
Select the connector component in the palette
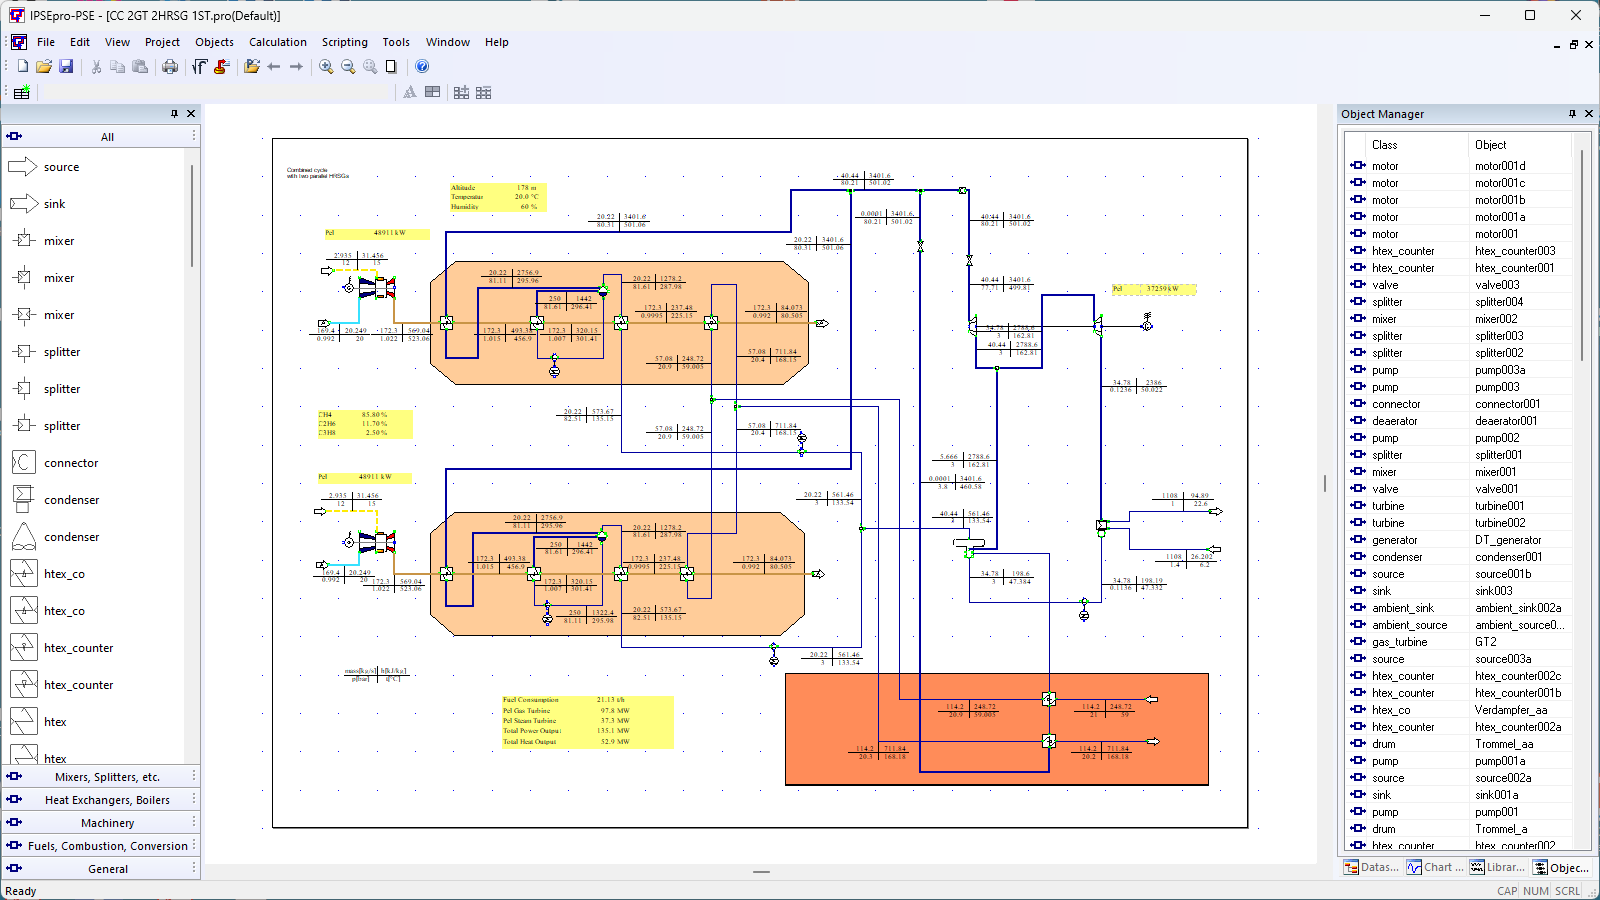coord(71,463)
